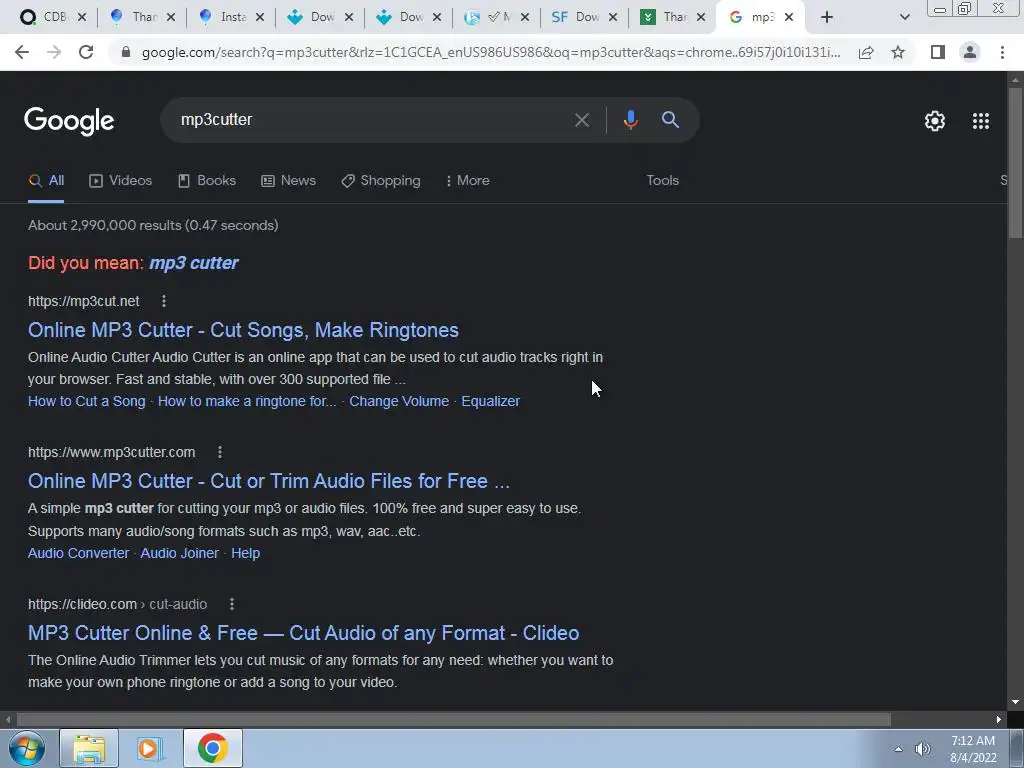Switch to the SF Dow browser tab

(x=575, y=17)
